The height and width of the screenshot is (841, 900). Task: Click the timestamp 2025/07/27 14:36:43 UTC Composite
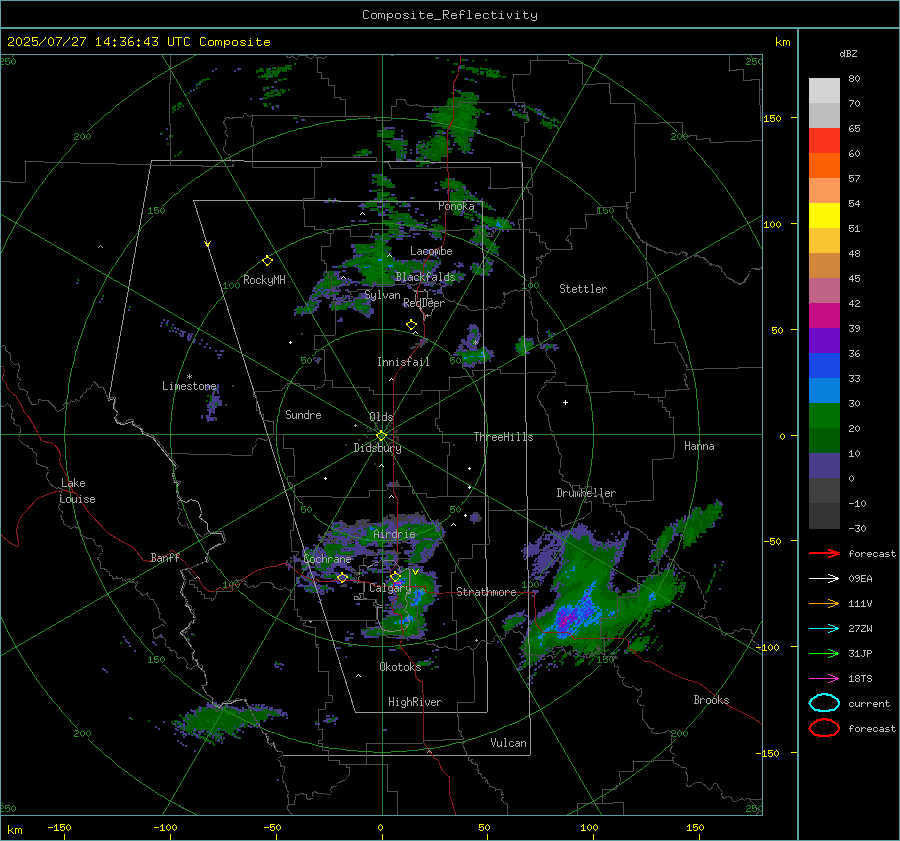[138, 42]
